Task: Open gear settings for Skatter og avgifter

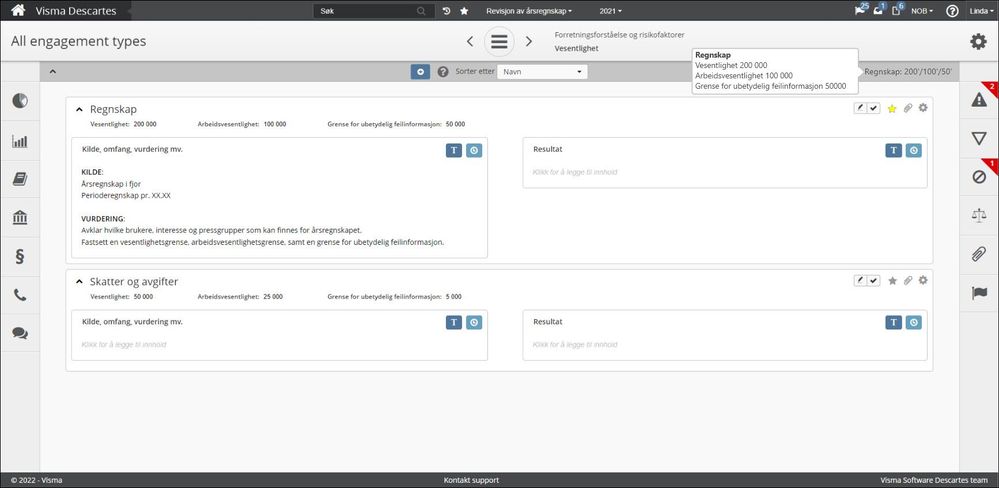Action: pos(923,280)
